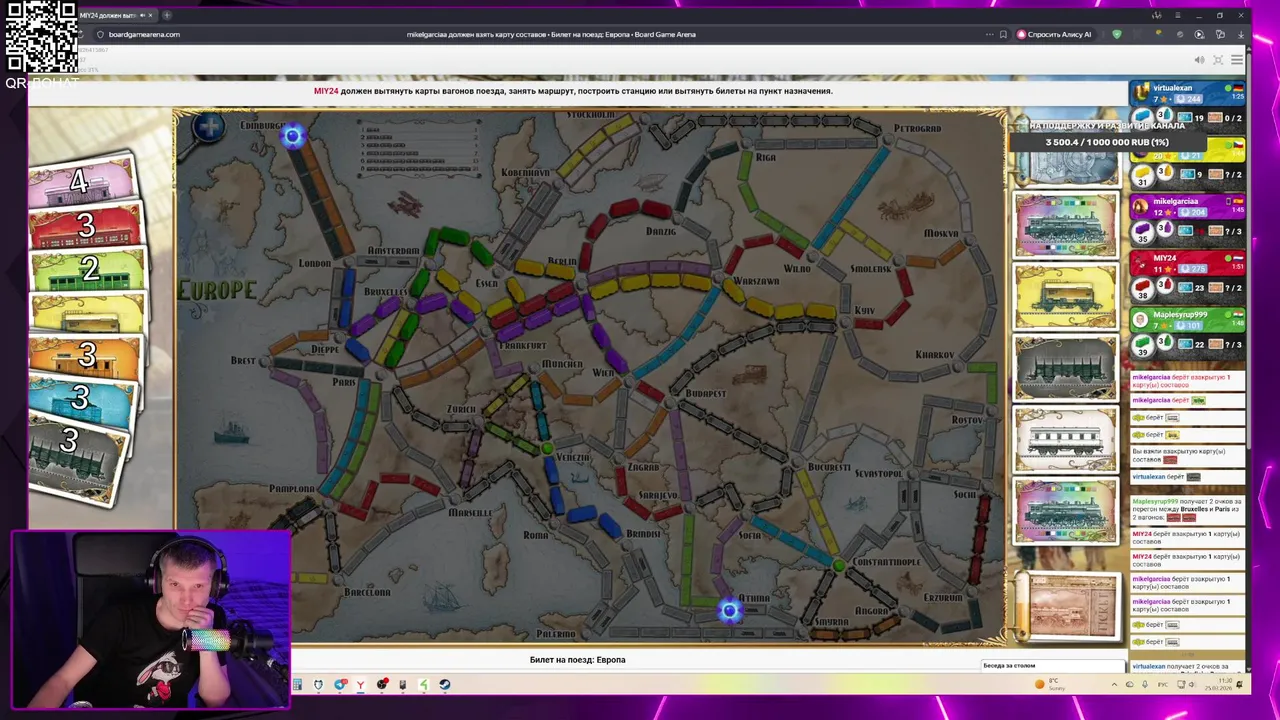Click the ticket legend list on map

tap(420, 147)
